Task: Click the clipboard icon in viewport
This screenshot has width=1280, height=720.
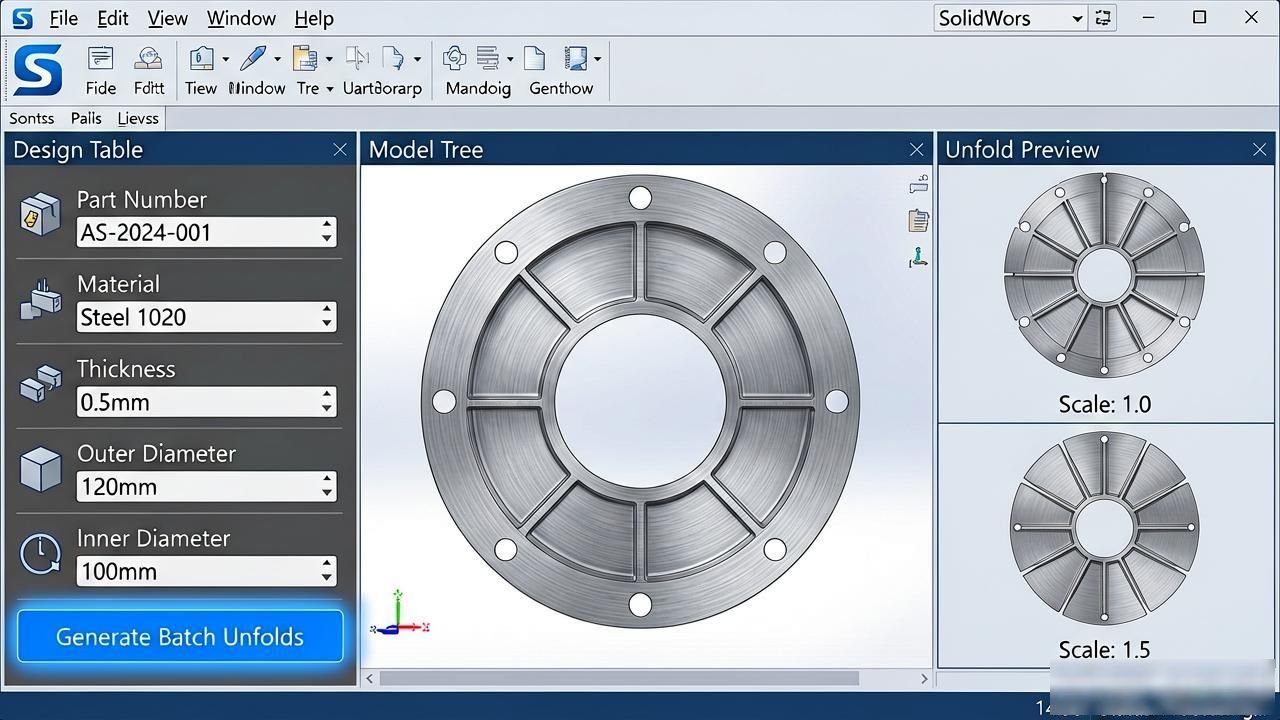Action: coord(918,220)
